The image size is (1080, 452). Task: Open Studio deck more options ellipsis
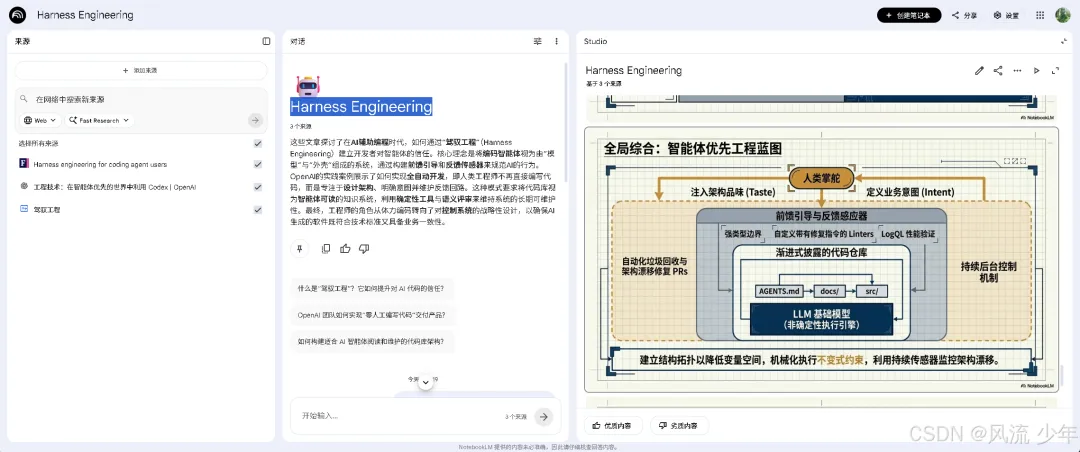tap(1017, 70)
